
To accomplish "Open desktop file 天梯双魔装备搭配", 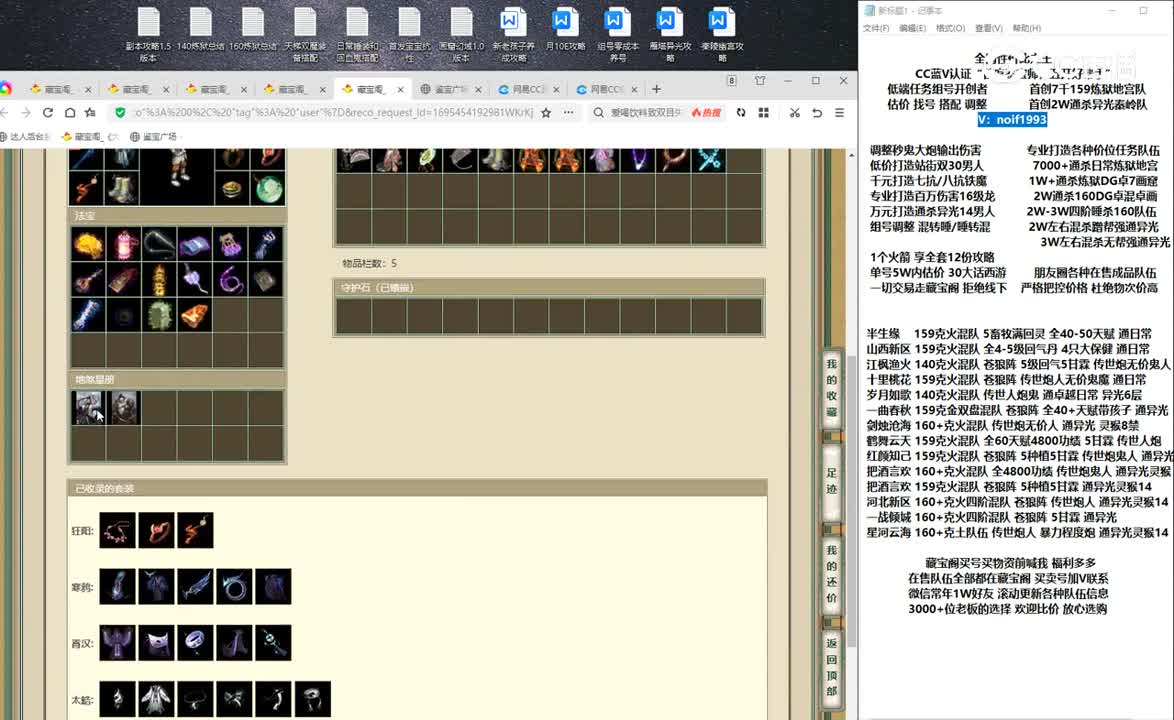I will click(x=305, y=34).
